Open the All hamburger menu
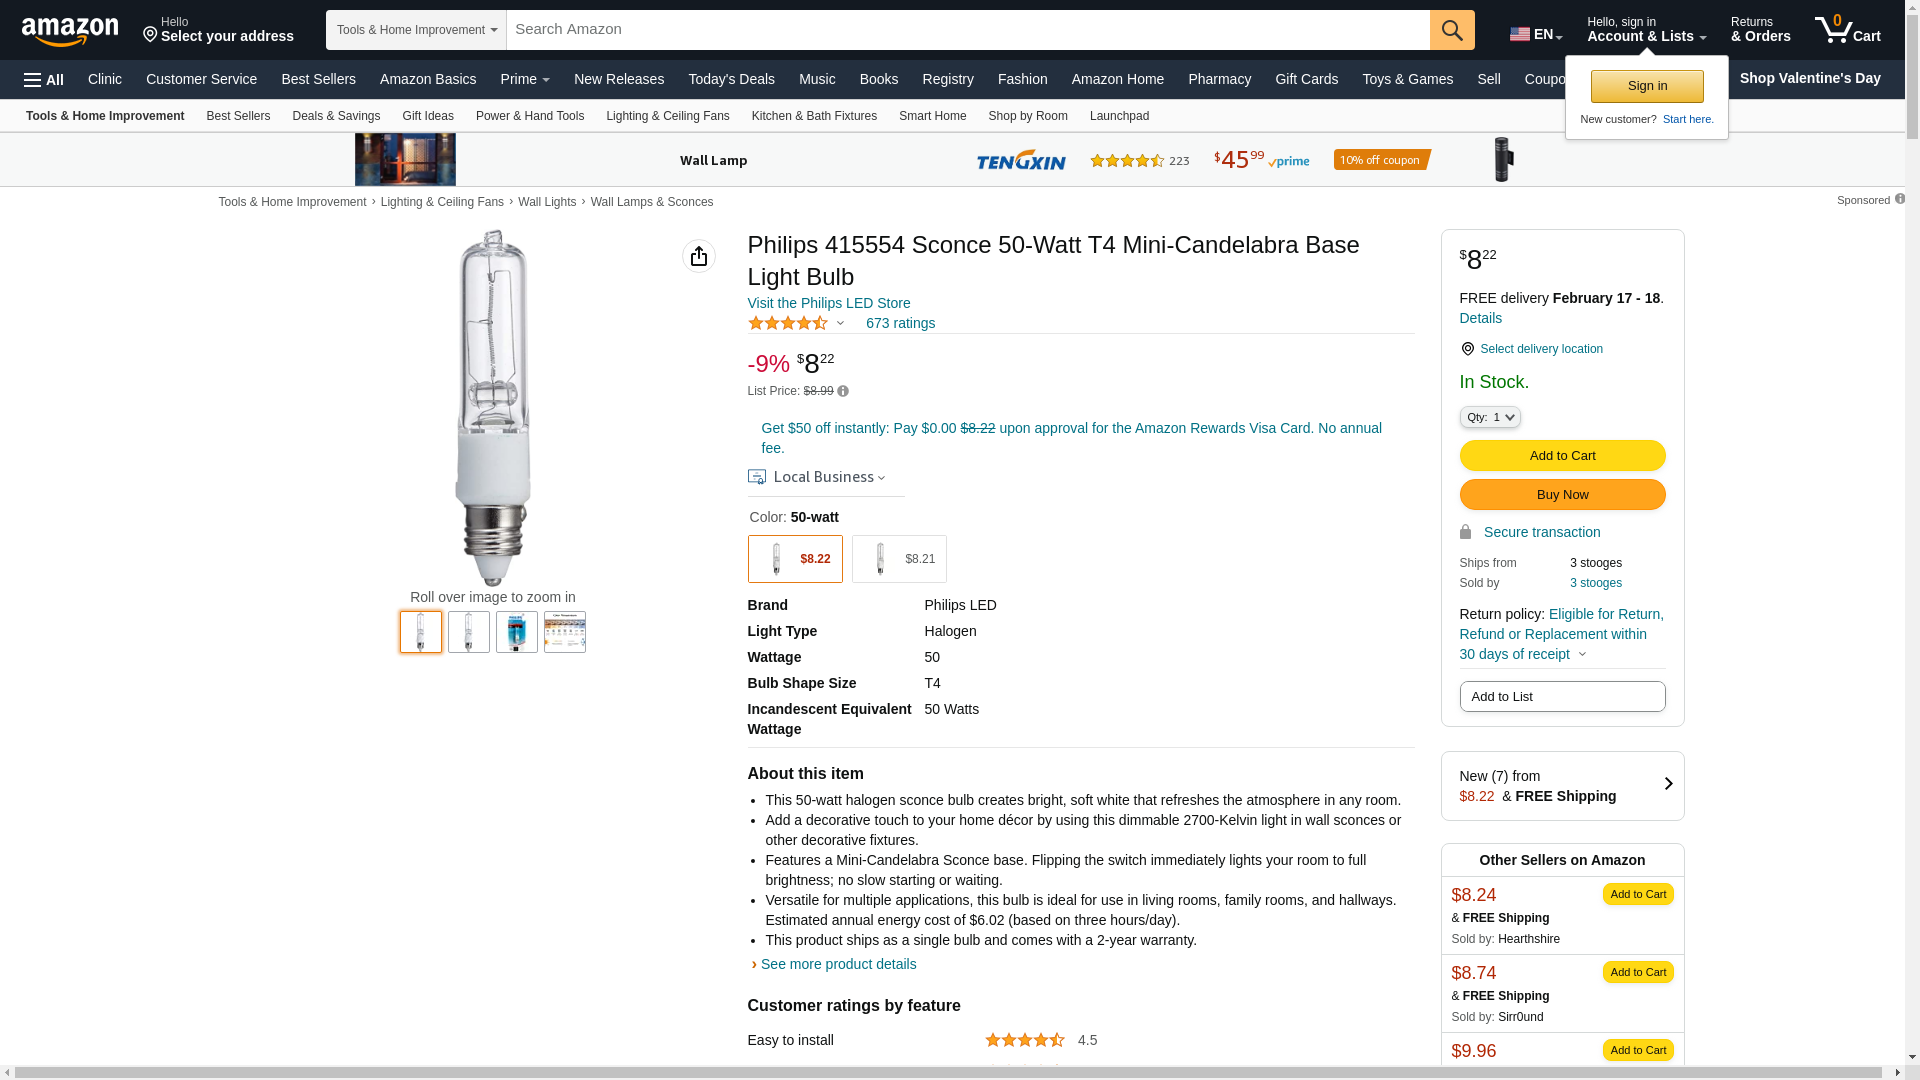The width and height of the screenshot is (1920, 1080). (44, 80)
